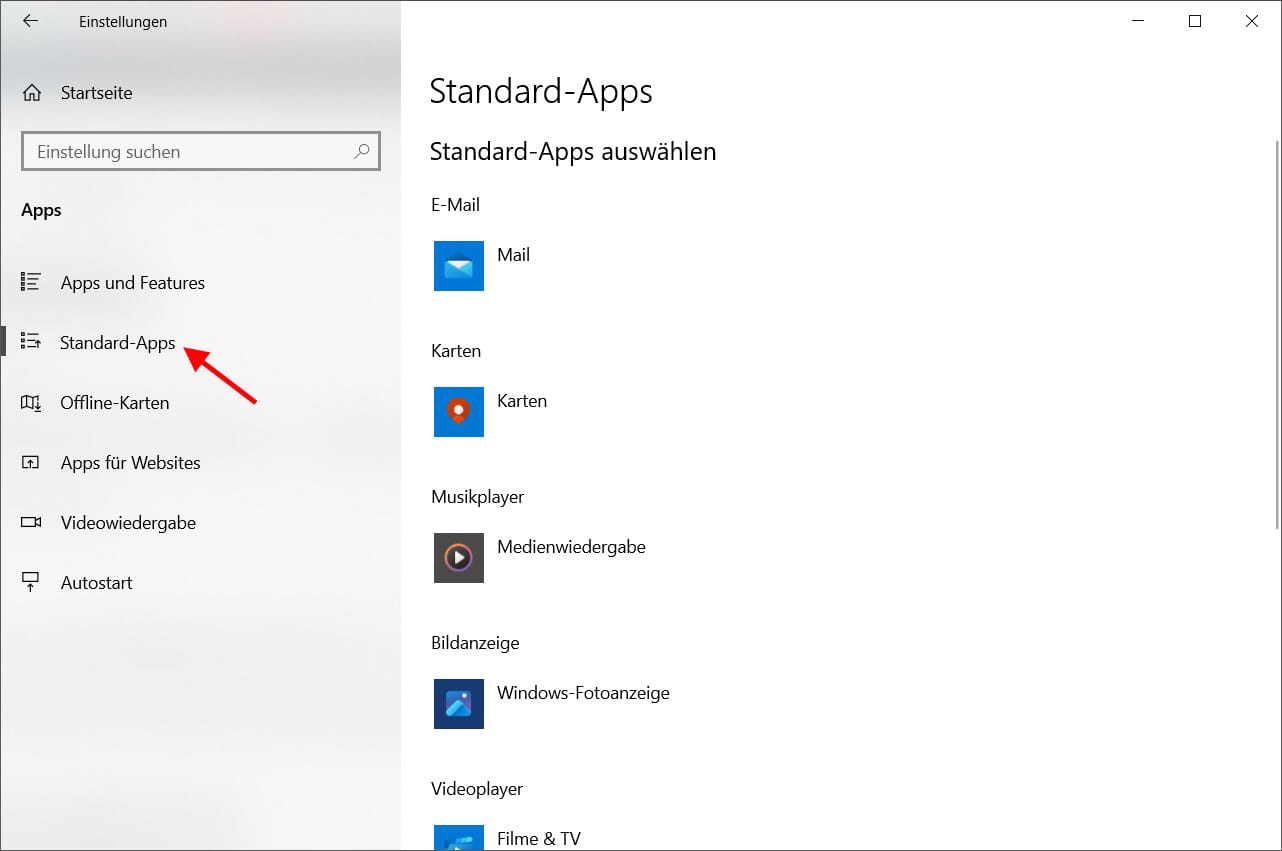Go to Offline-Karten settings
Viewport: 1282px width, 851px height.
tap(114, 403)
